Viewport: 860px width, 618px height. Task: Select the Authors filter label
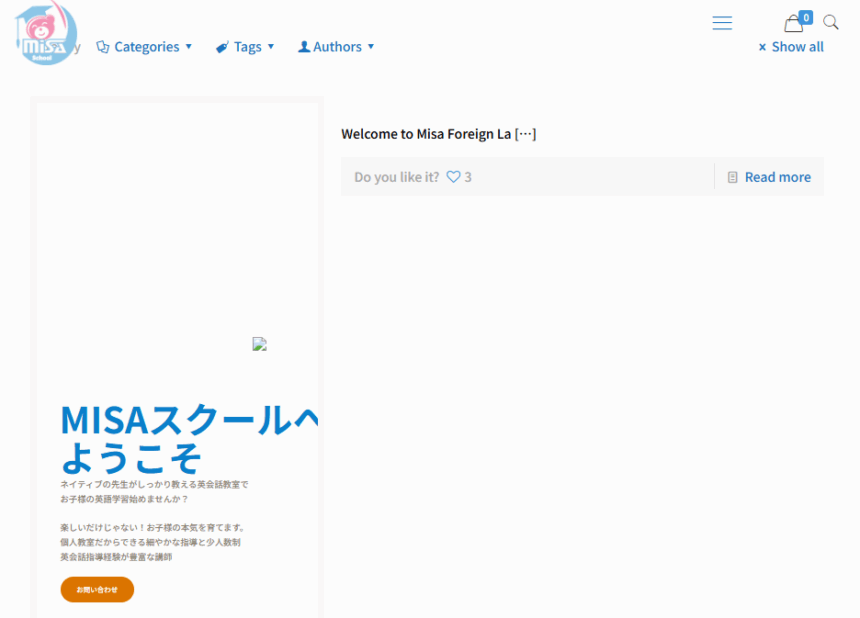tap(337, 47)
